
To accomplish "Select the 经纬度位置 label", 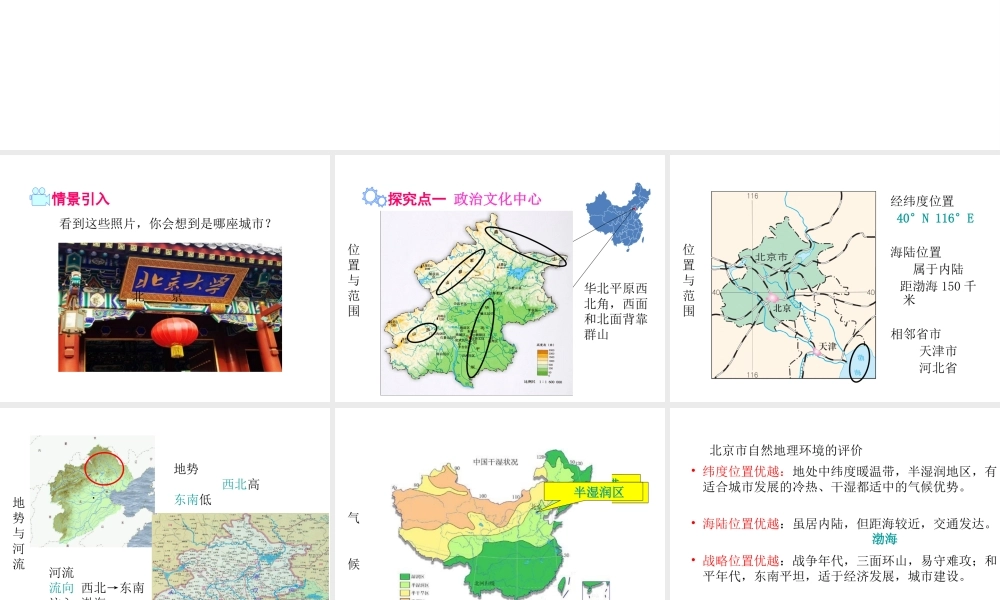I will point(922,201).
